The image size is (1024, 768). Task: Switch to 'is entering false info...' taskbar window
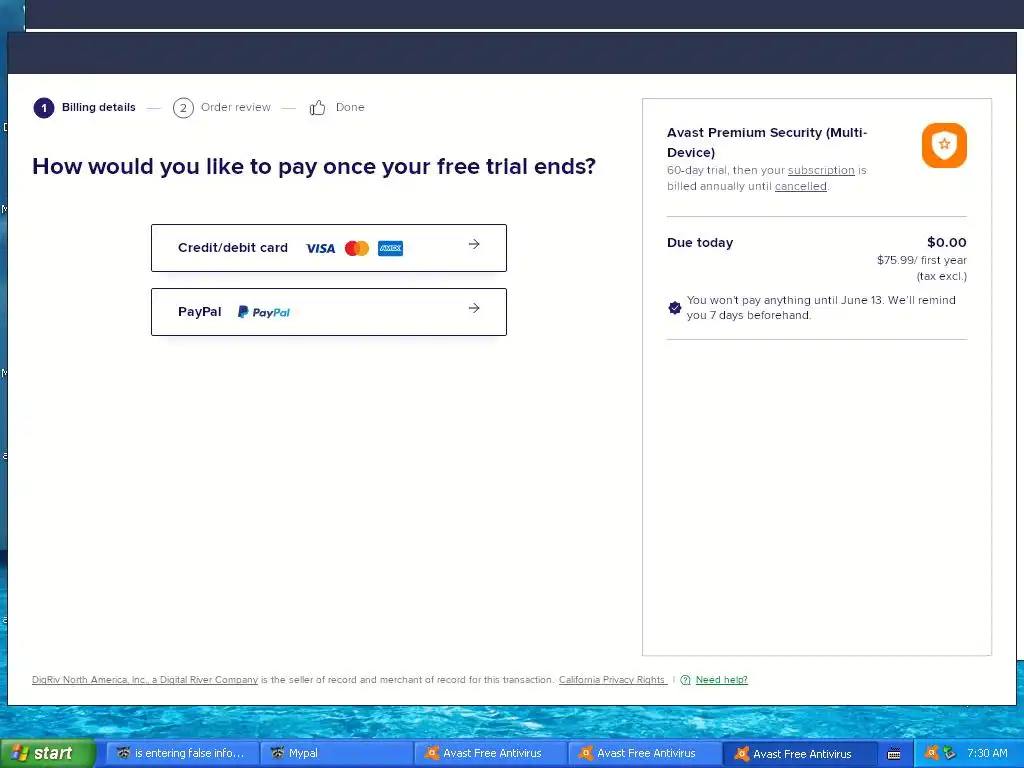click(182, 753)
